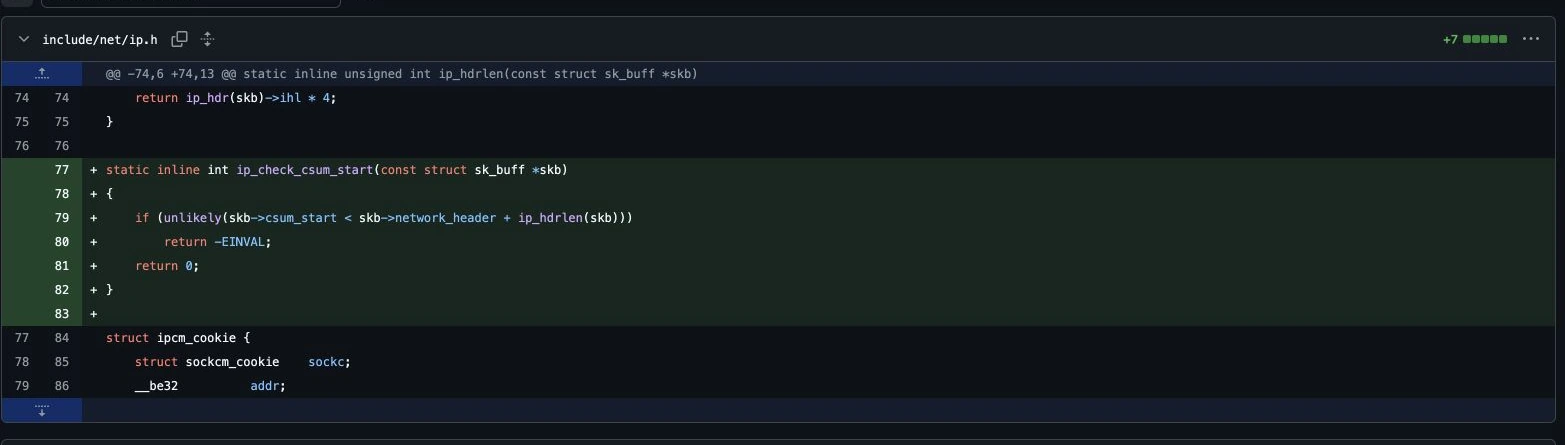
Task: Expand hidden lines above the hunk
Action: coord(42,74)
